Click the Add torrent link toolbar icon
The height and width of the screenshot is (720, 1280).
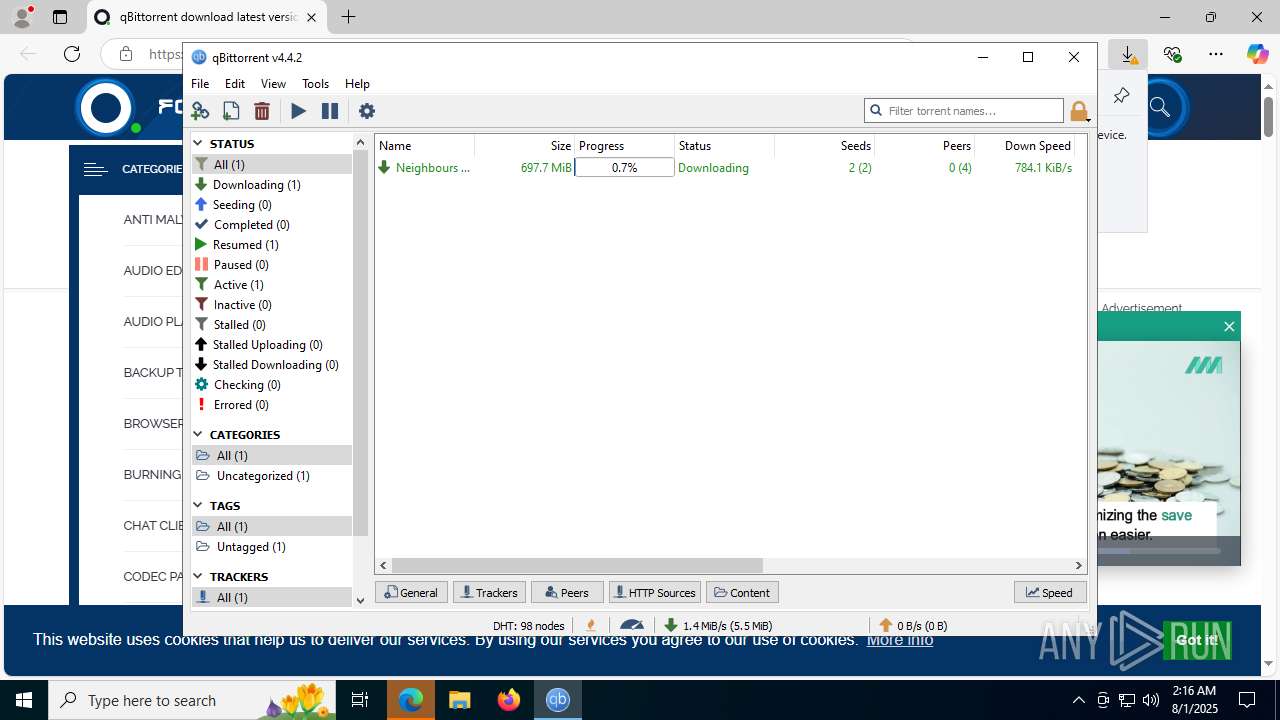(x=200, y=111)
